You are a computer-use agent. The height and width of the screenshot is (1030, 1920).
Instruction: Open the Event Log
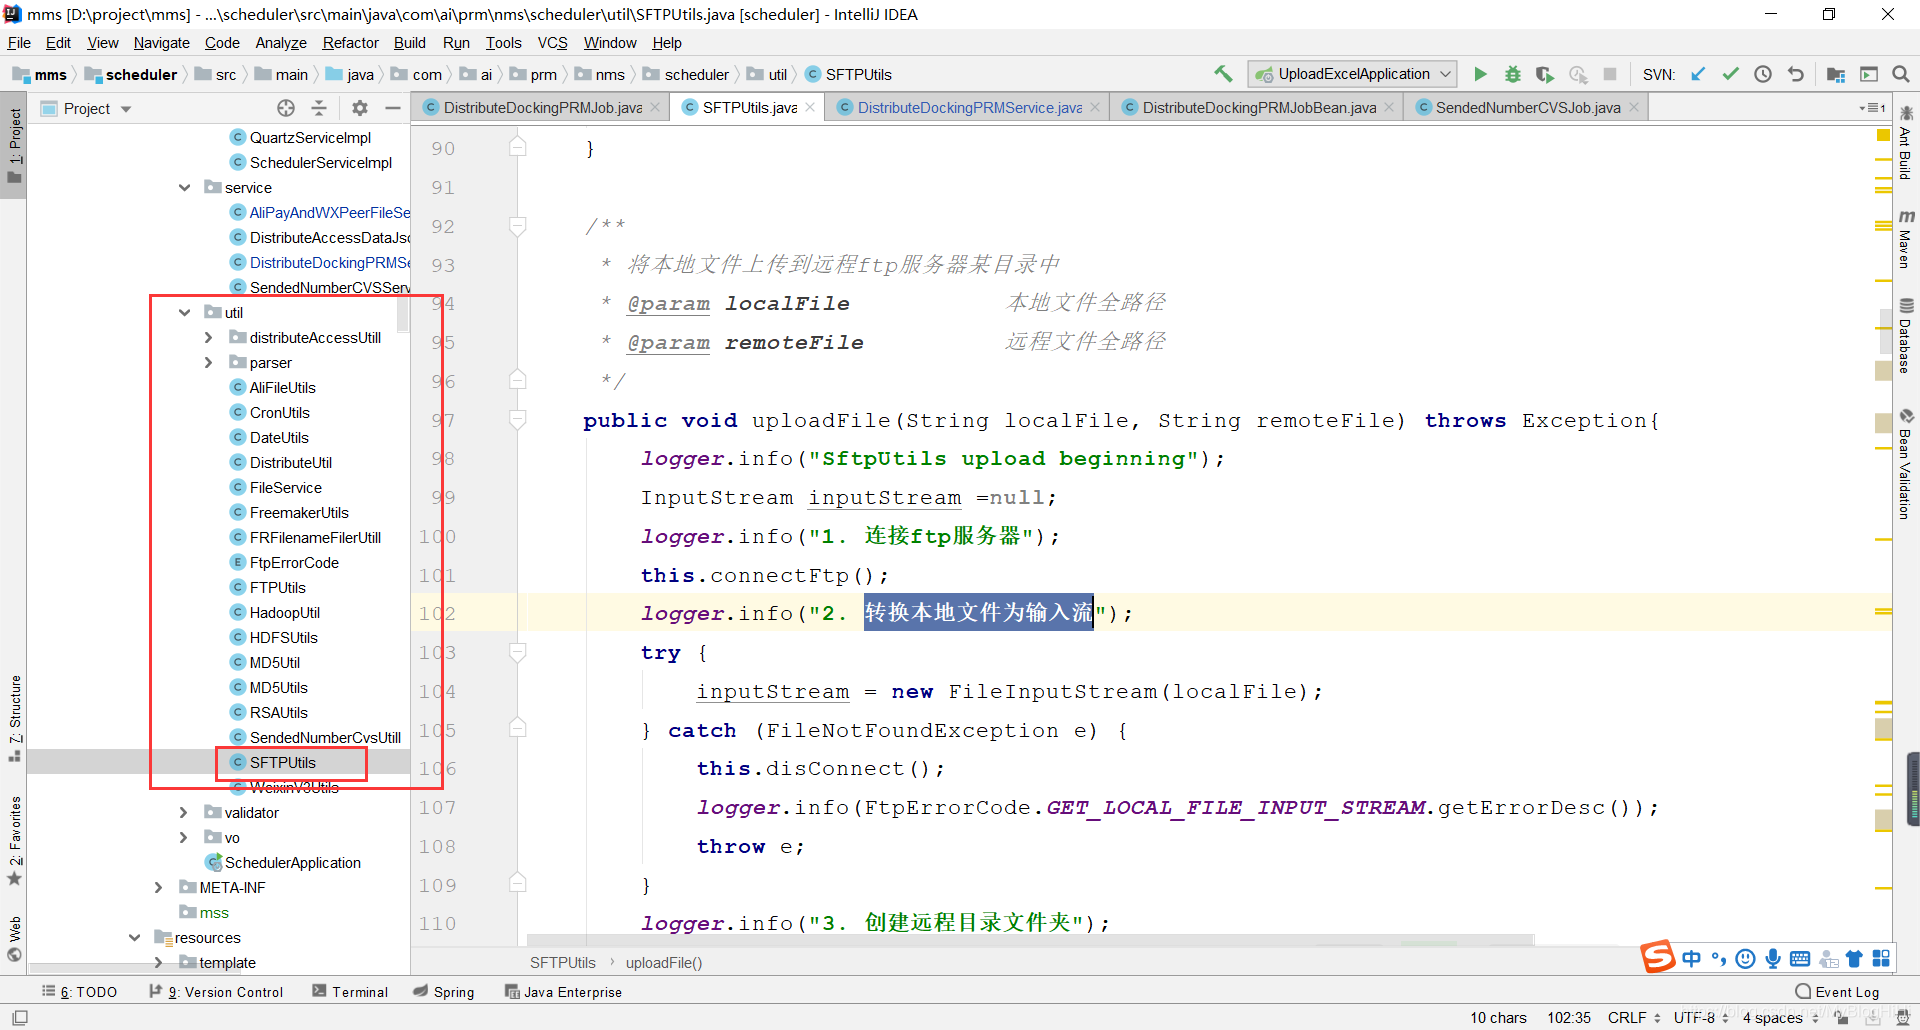tap(1837, 992)
